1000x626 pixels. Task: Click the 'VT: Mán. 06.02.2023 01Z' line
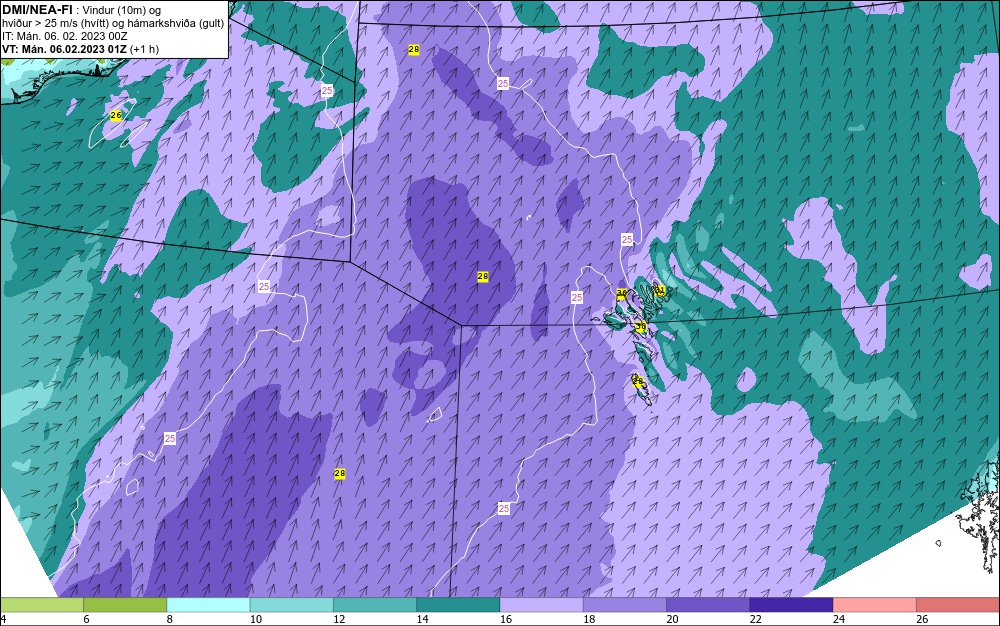64,49
